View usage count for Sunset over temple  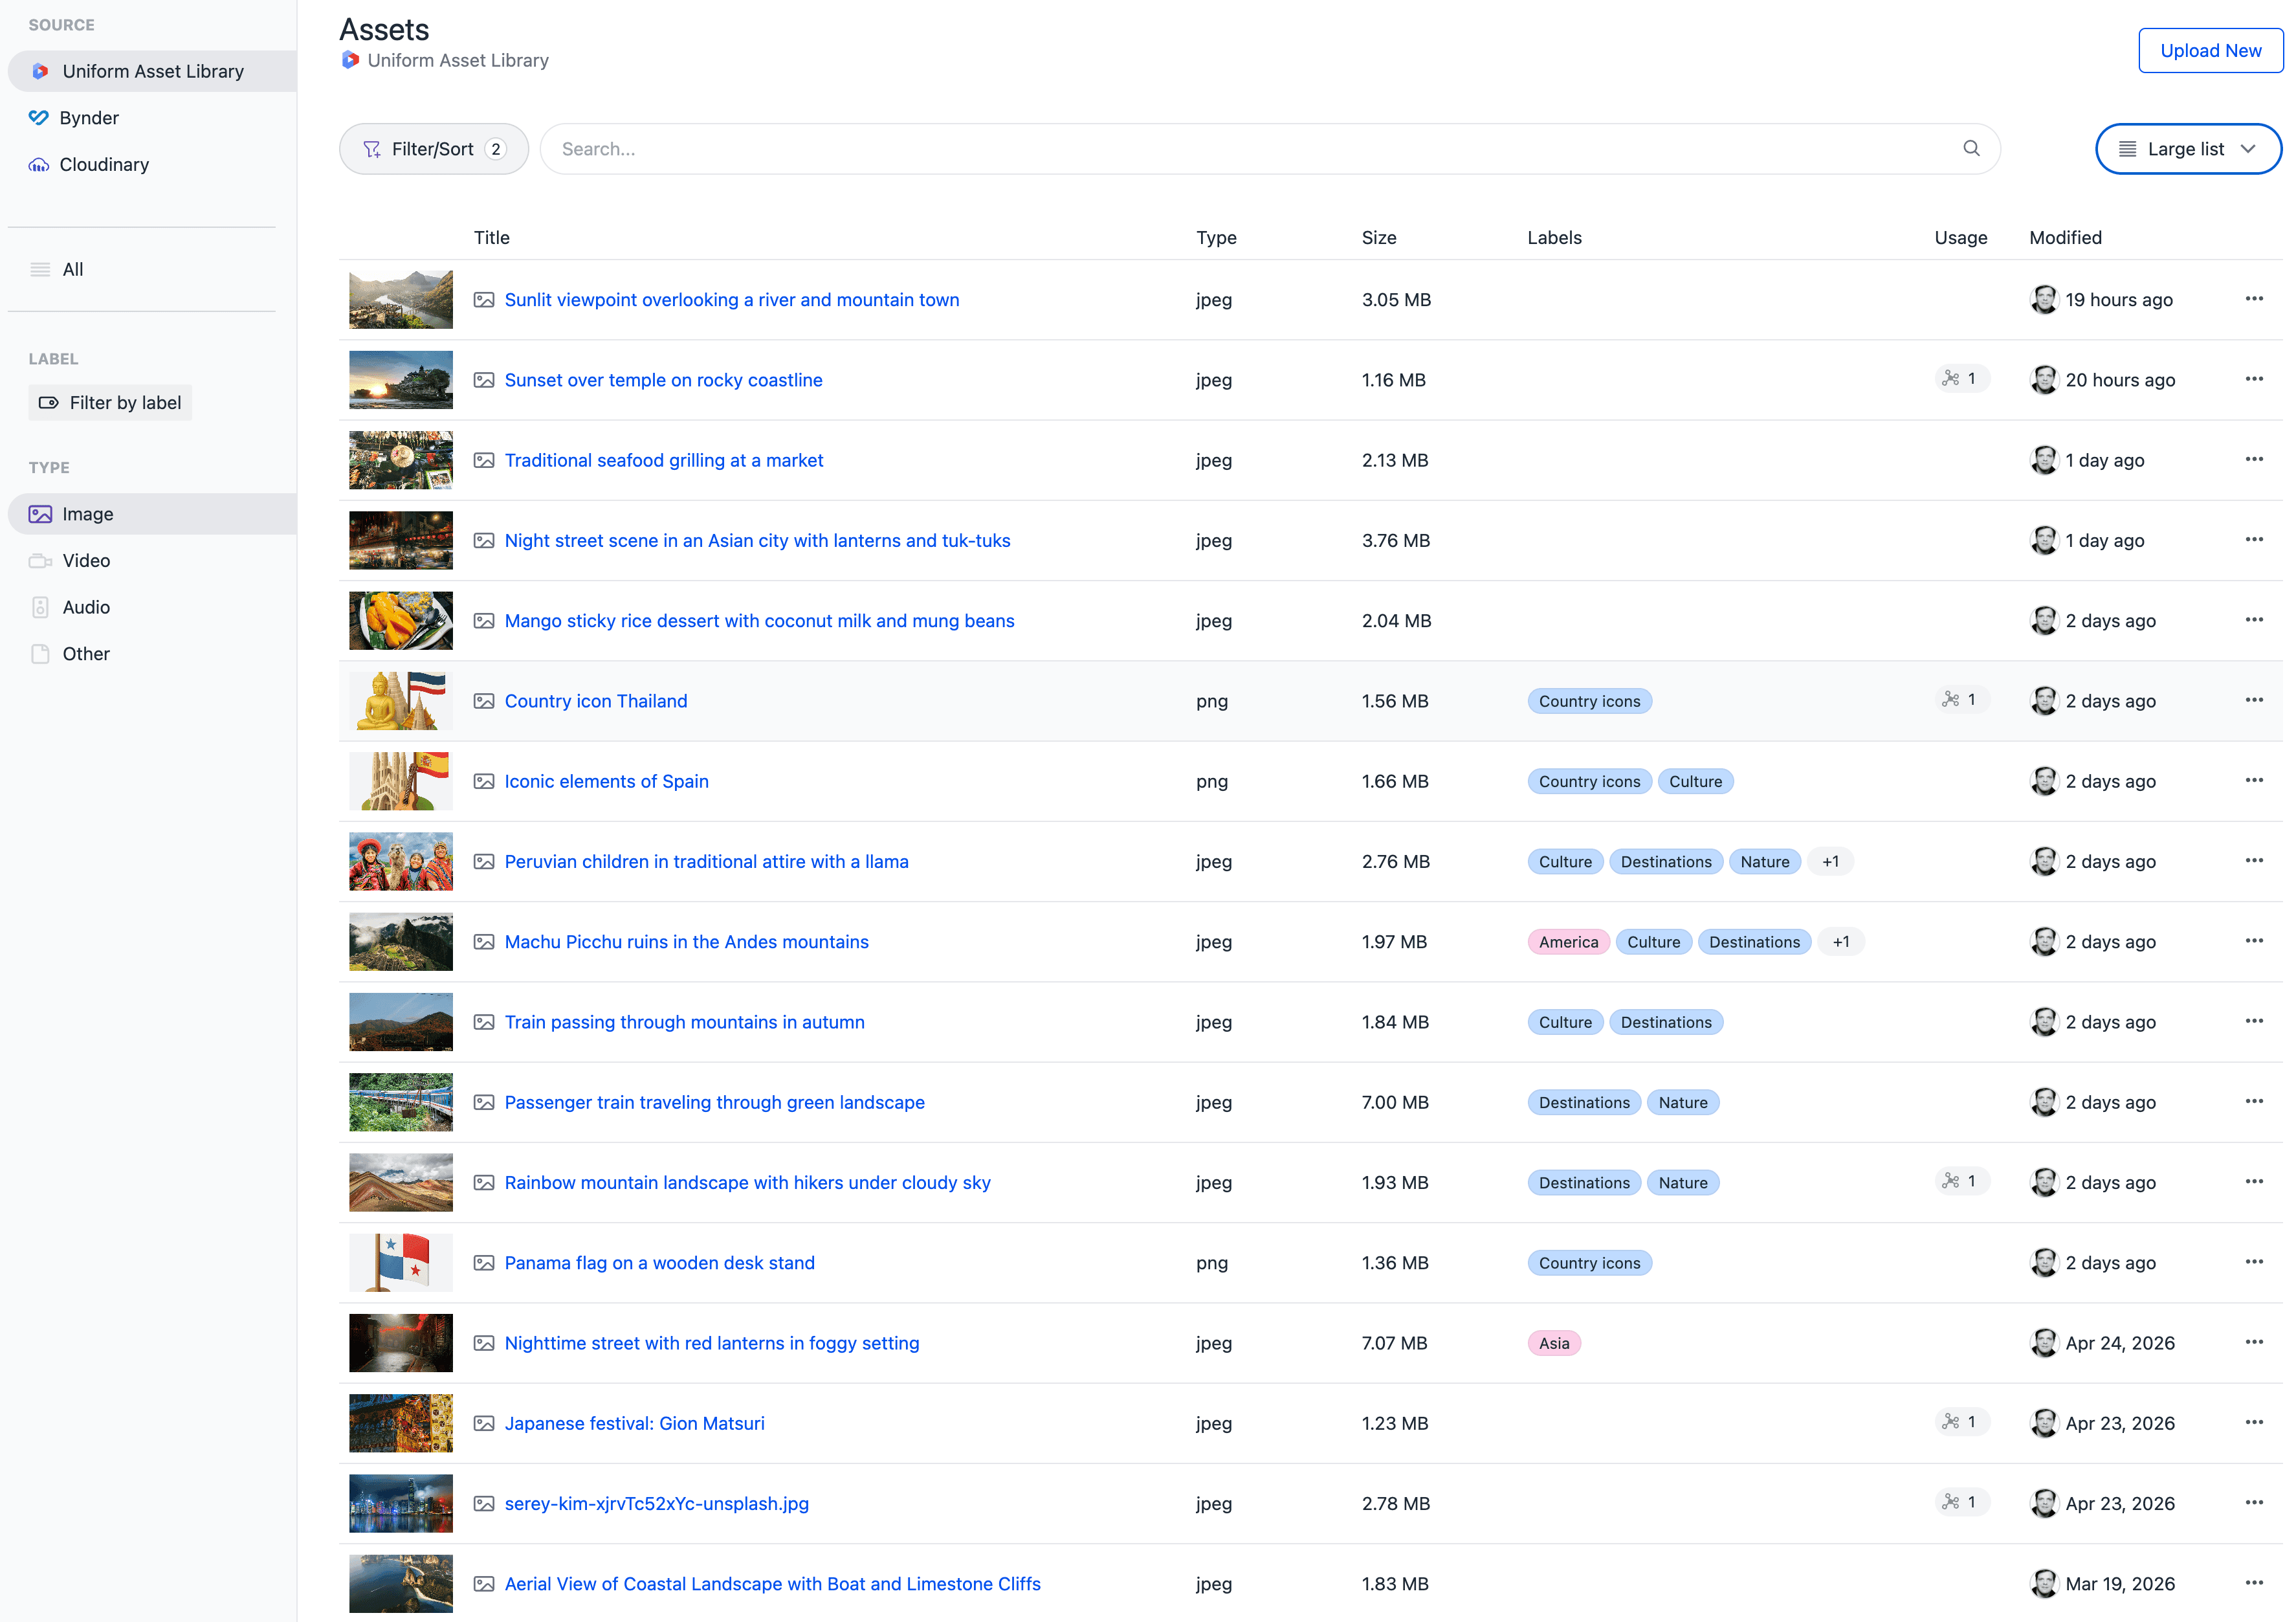click(x=1961, y=379)
